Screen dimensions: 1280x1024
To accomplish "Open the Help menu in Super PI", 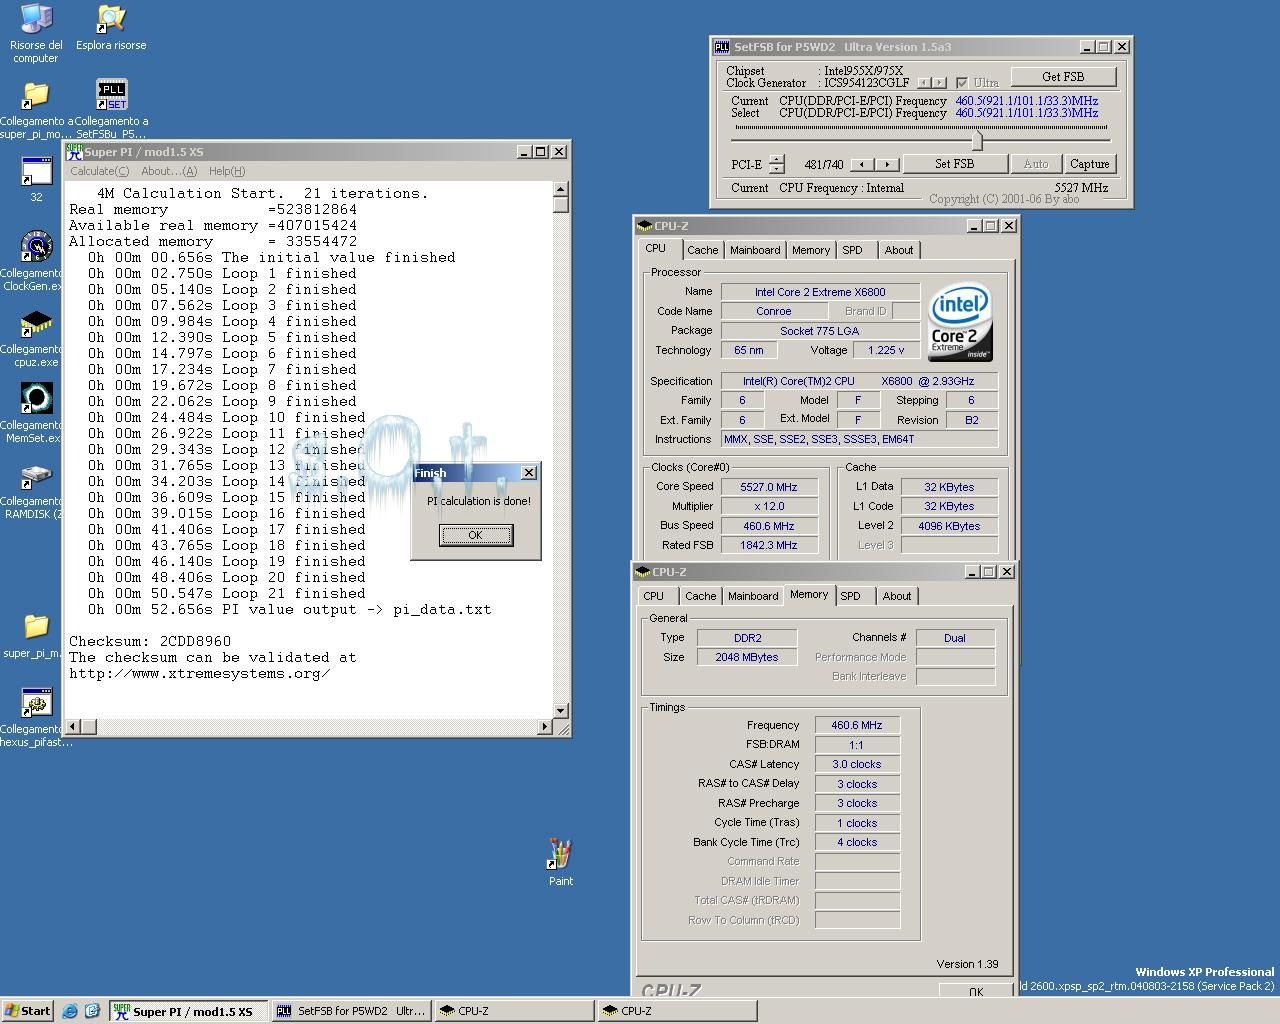I will coord(227,171).
